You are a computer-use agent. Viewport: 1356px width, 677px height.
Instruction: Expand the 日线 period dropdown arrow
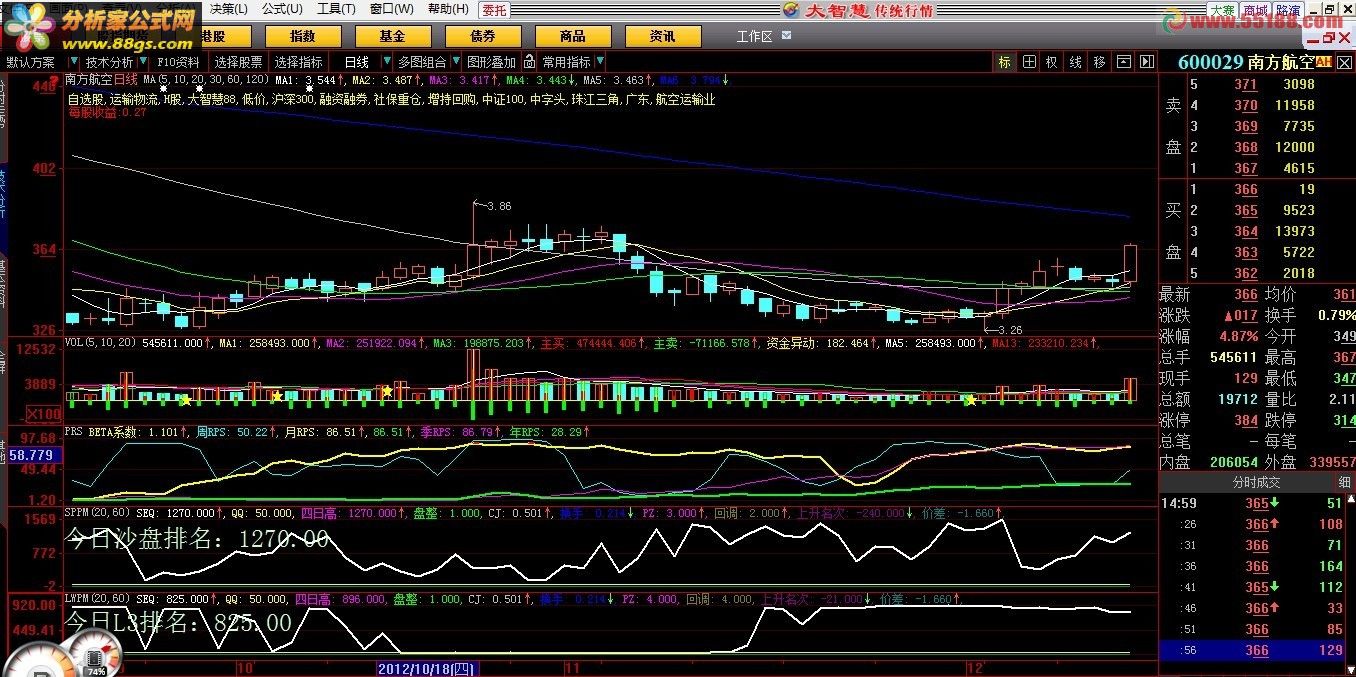tap(389, 62)
